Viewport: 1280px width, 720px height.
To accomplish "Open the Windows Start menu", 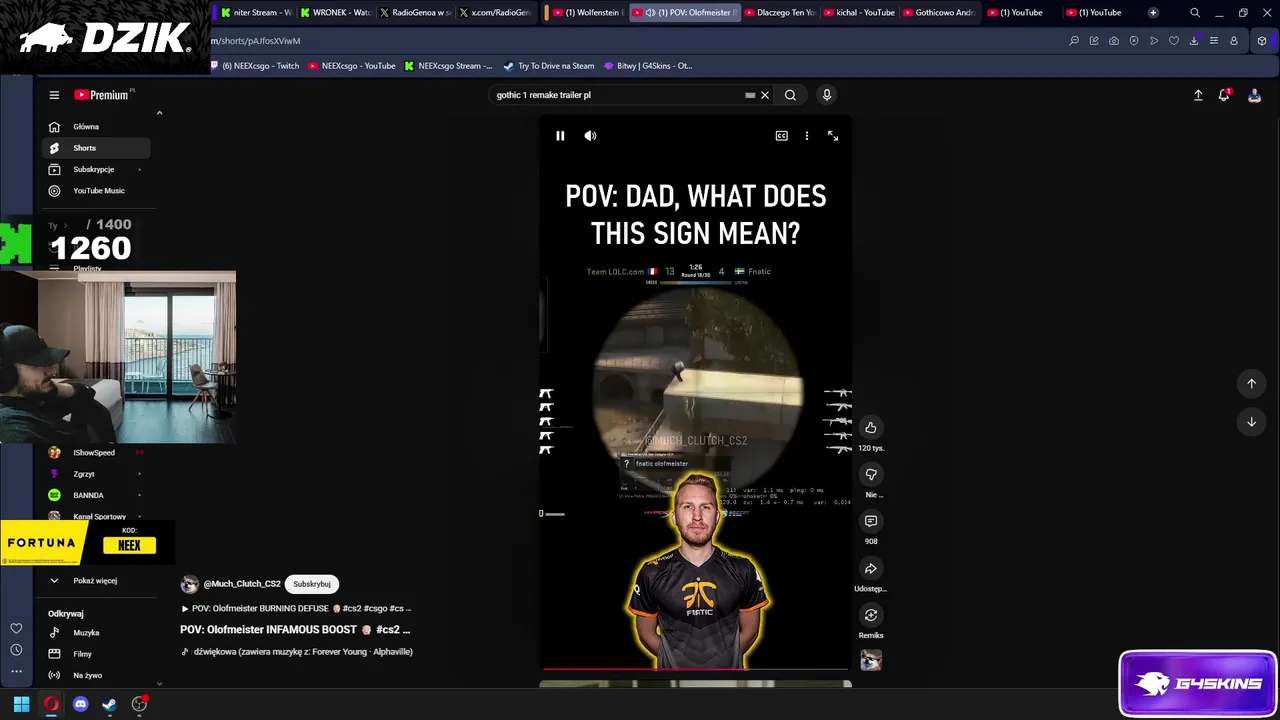I will (x=21, y=704).
